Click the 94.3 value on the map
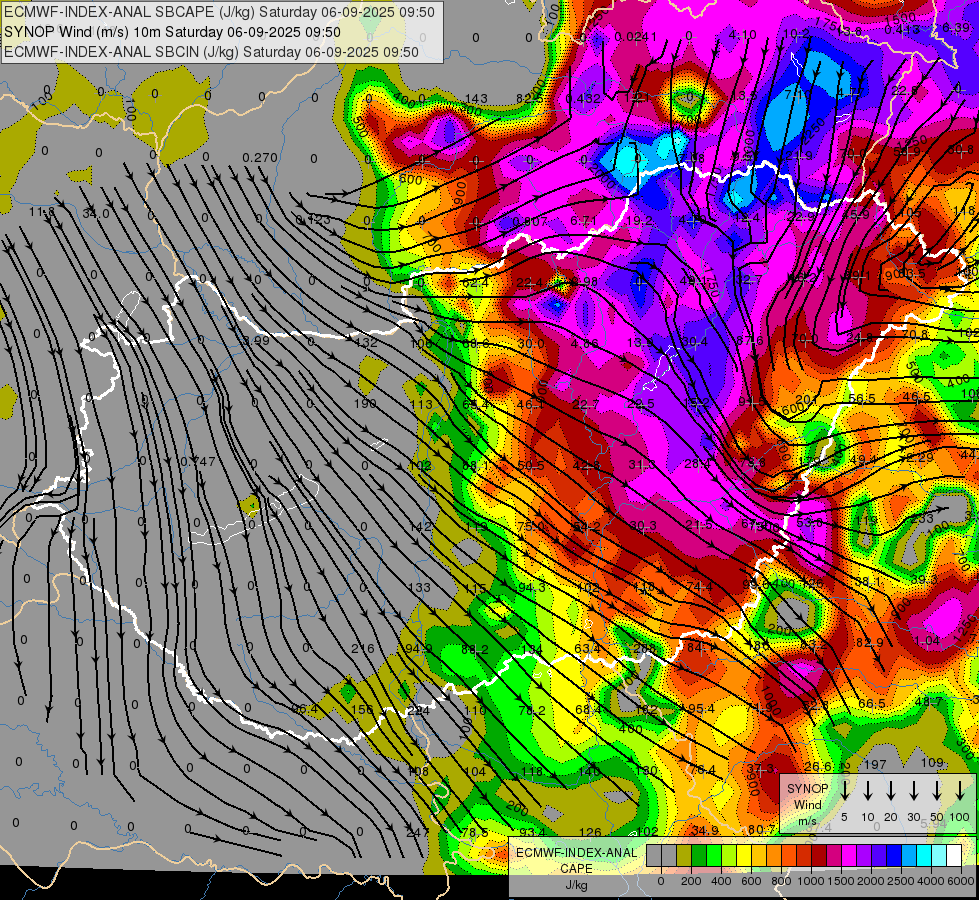 532,587
